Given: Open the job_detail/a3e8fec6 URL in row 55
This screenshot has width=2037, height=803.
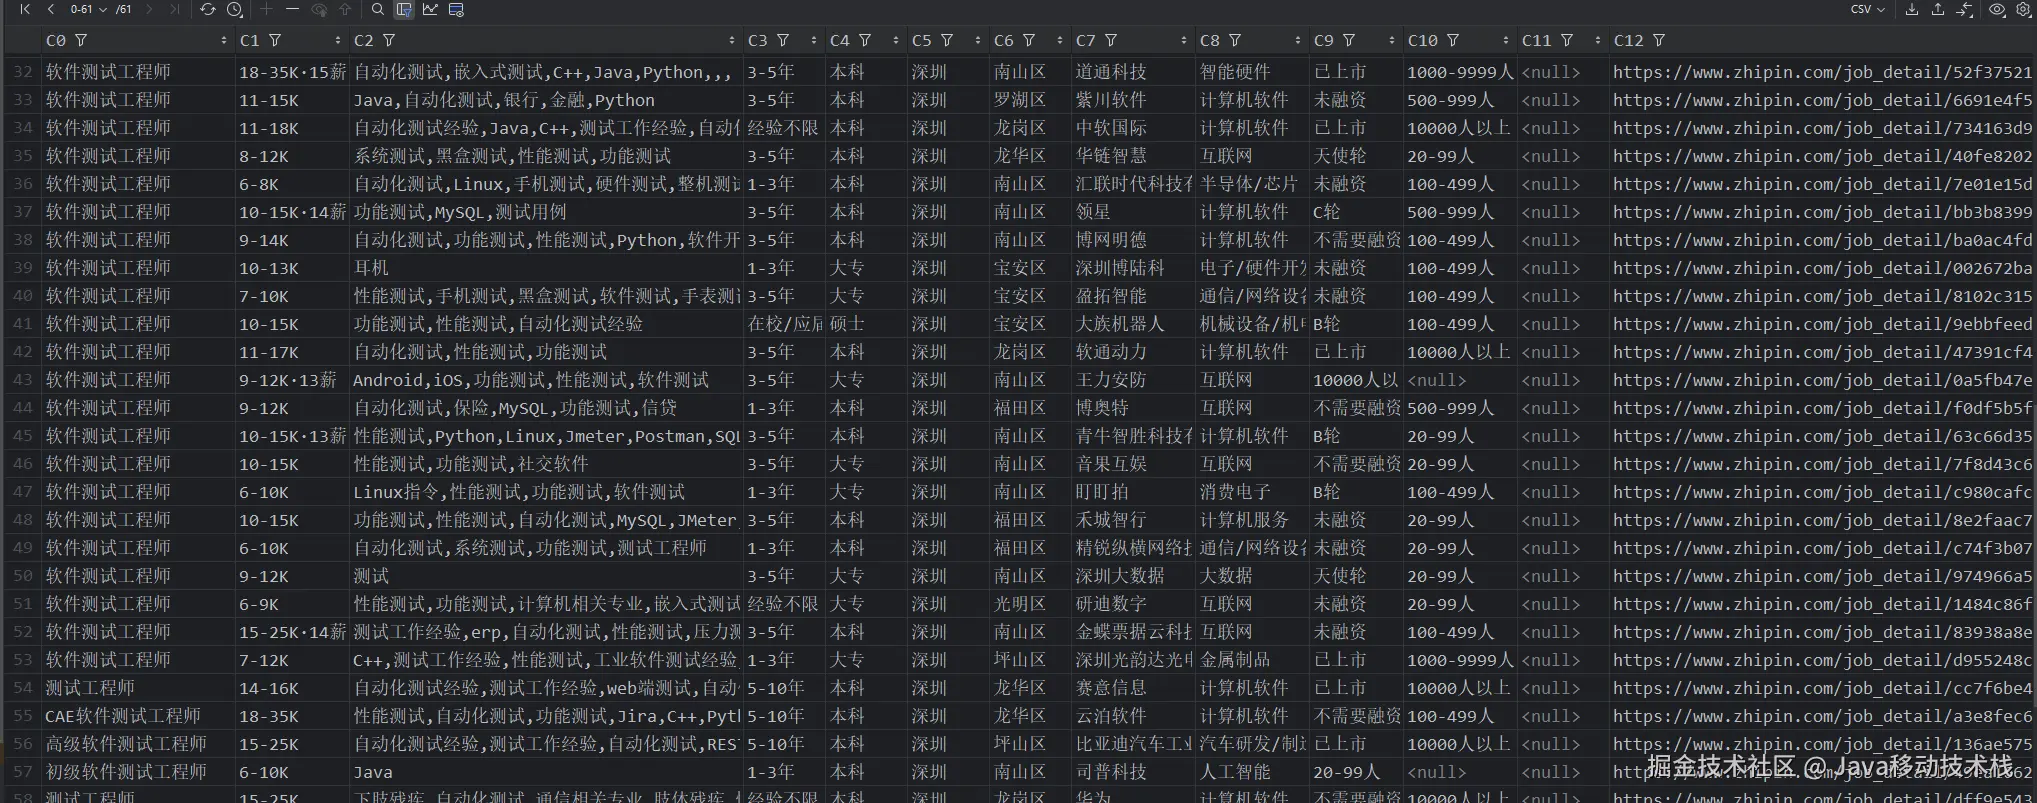Looking at the screenshot, I should (x=1822, y=716).
